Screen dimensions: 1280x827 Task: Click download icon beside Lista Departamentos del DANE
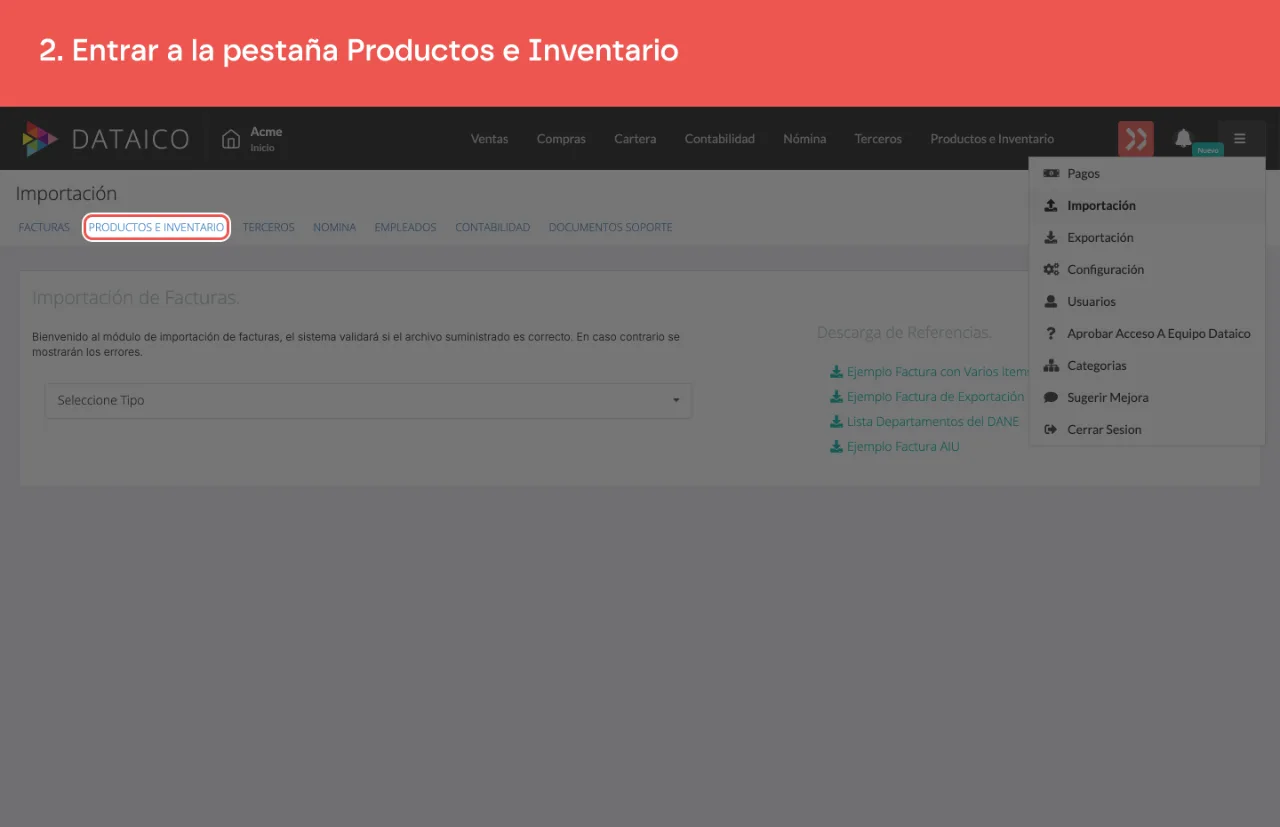point(836,422)
